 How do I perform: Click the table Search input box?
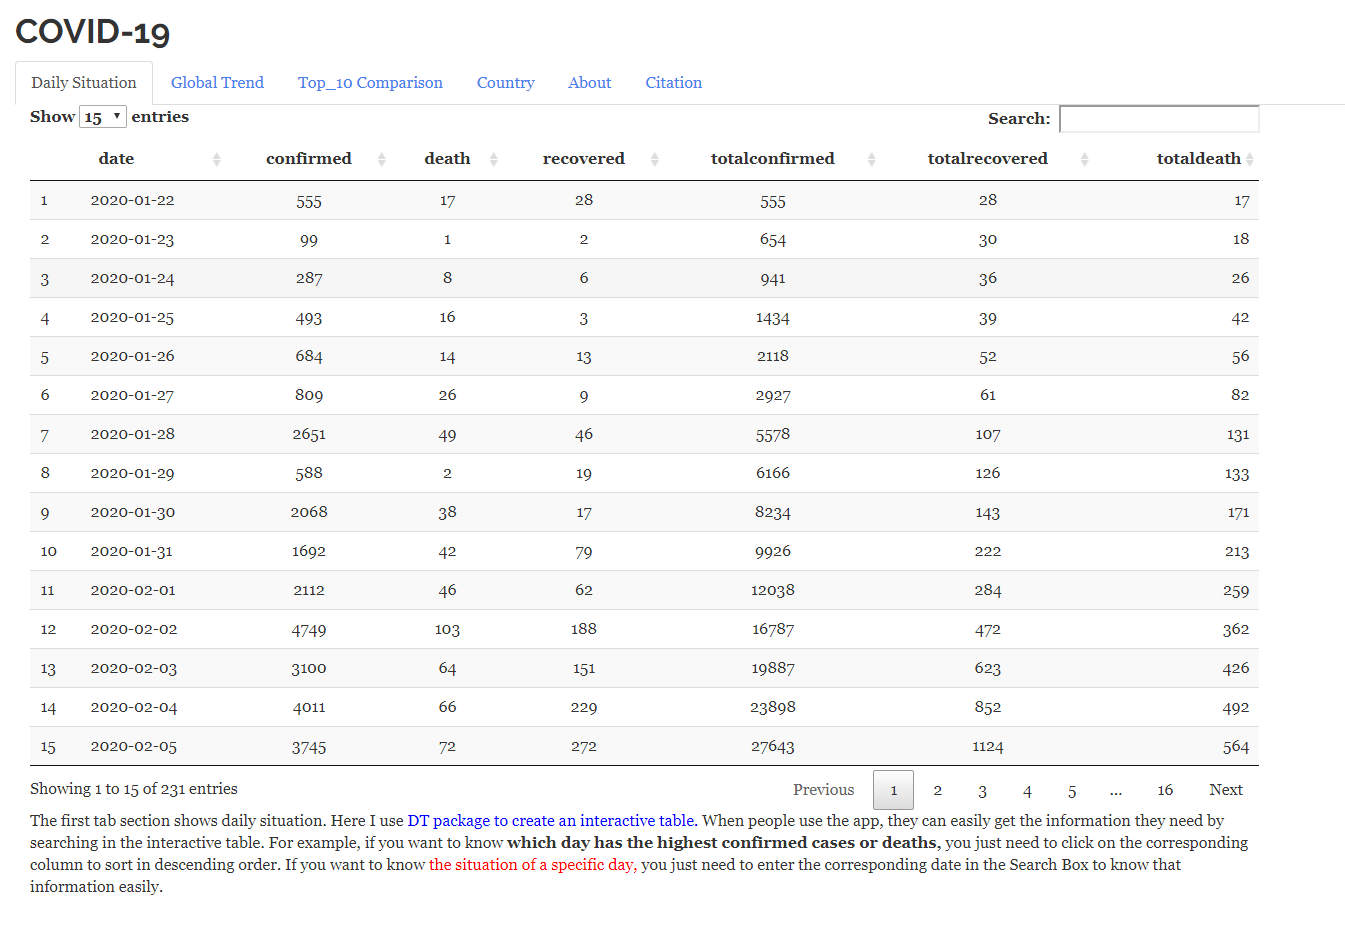pyautogui.click(x=1159, y=119)
